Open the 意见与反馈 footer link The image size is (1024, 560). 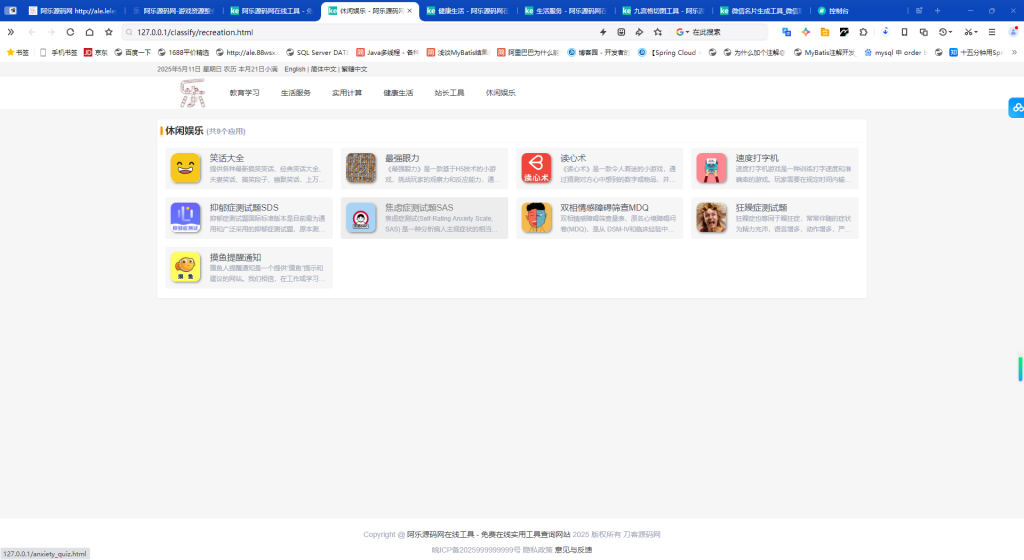coord(573,550)
